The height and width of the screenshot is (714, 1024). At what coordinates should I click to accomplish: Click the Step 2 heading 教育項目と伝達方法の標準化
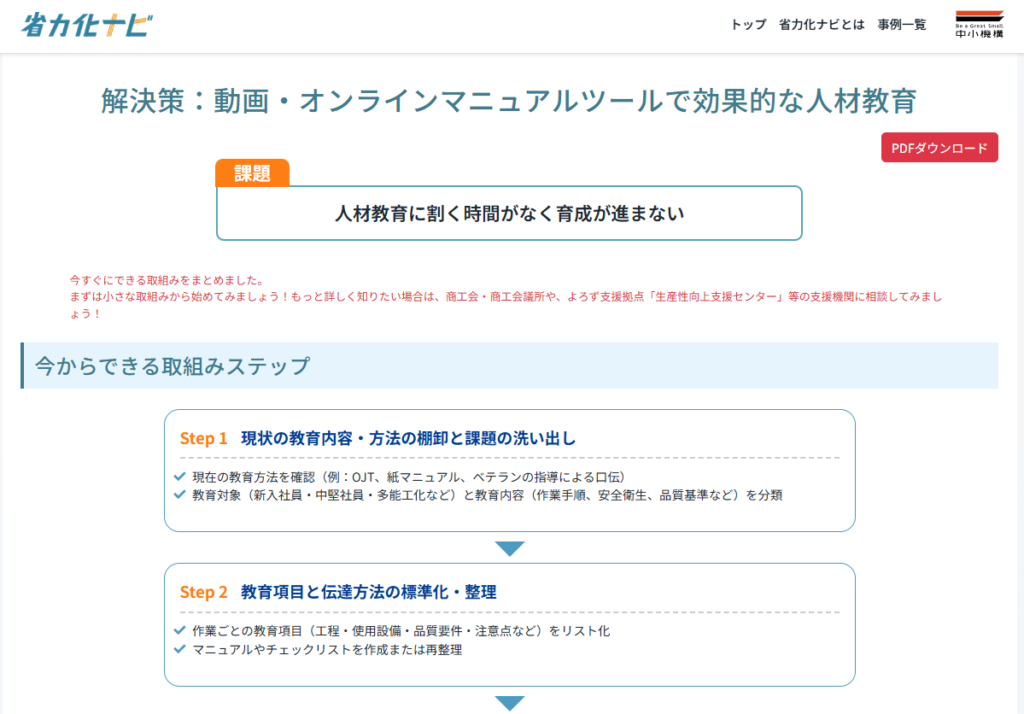point(368,592)
